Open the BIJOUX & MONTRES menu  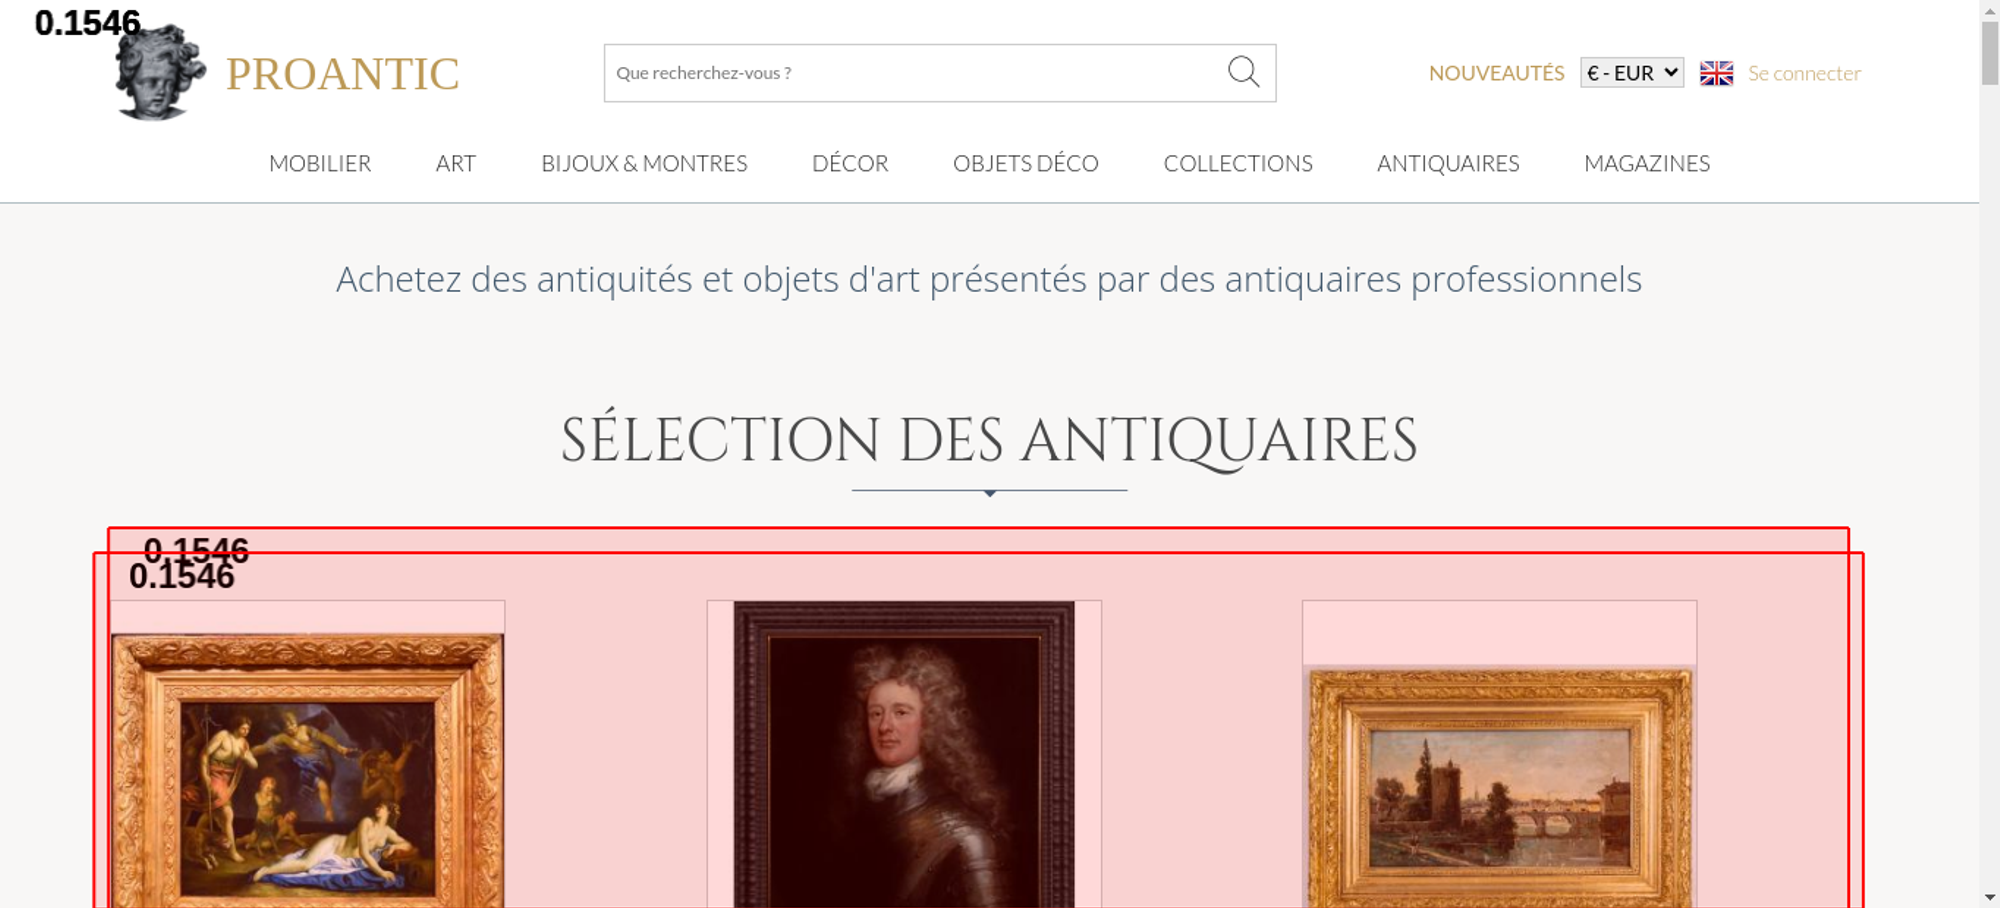pos(644,163)
